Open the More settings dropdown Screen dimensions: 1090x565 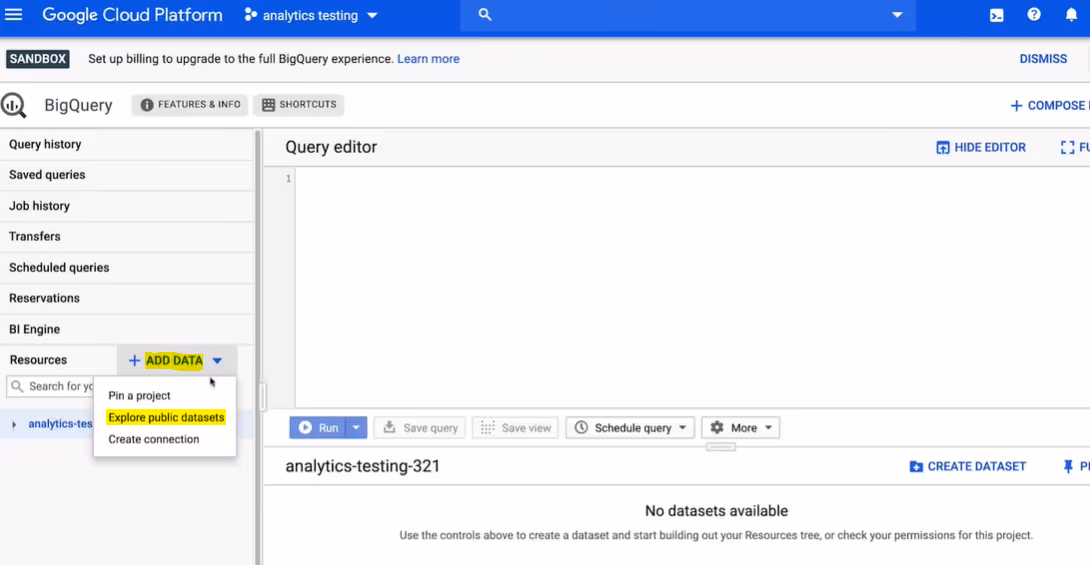click(740, 428)
